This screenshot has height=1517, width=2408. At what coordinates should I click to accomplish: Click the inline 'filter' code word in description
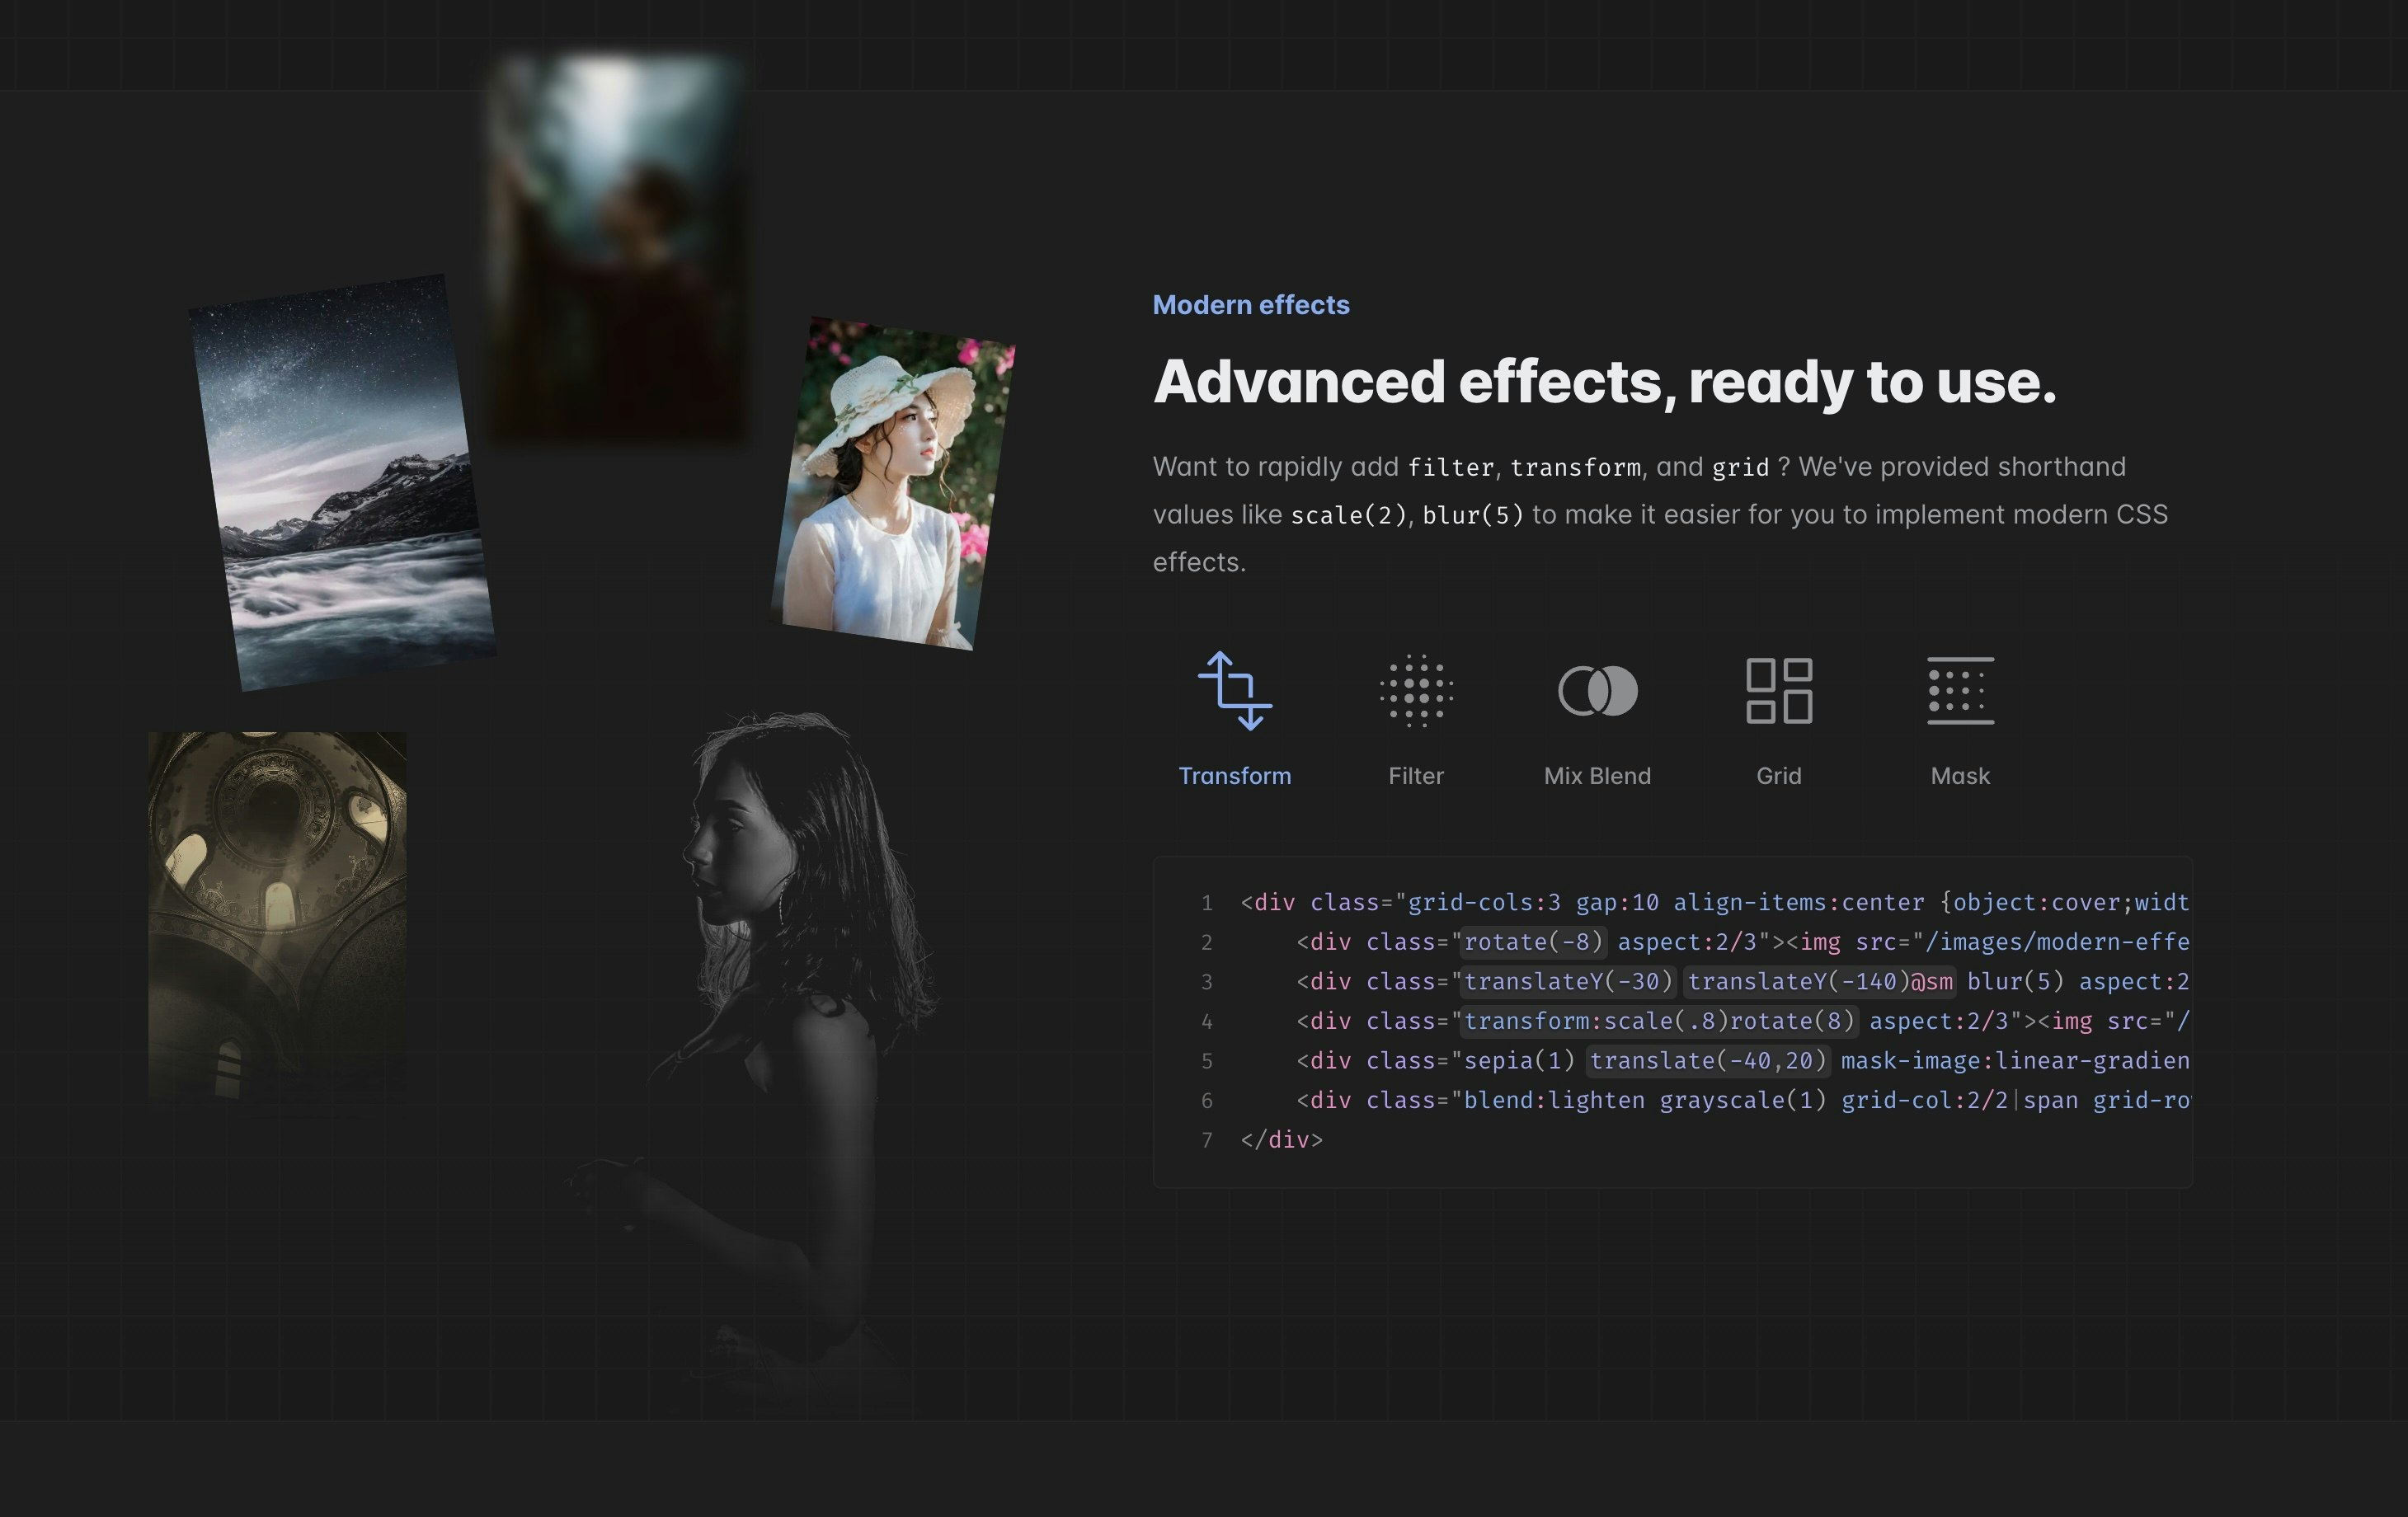pyautogui.click(x=1451, y=467)
